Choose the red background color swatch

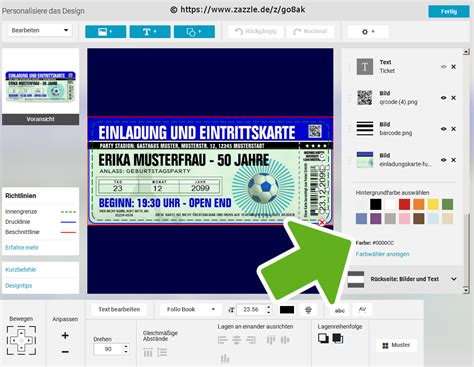[x=404, y=204]
